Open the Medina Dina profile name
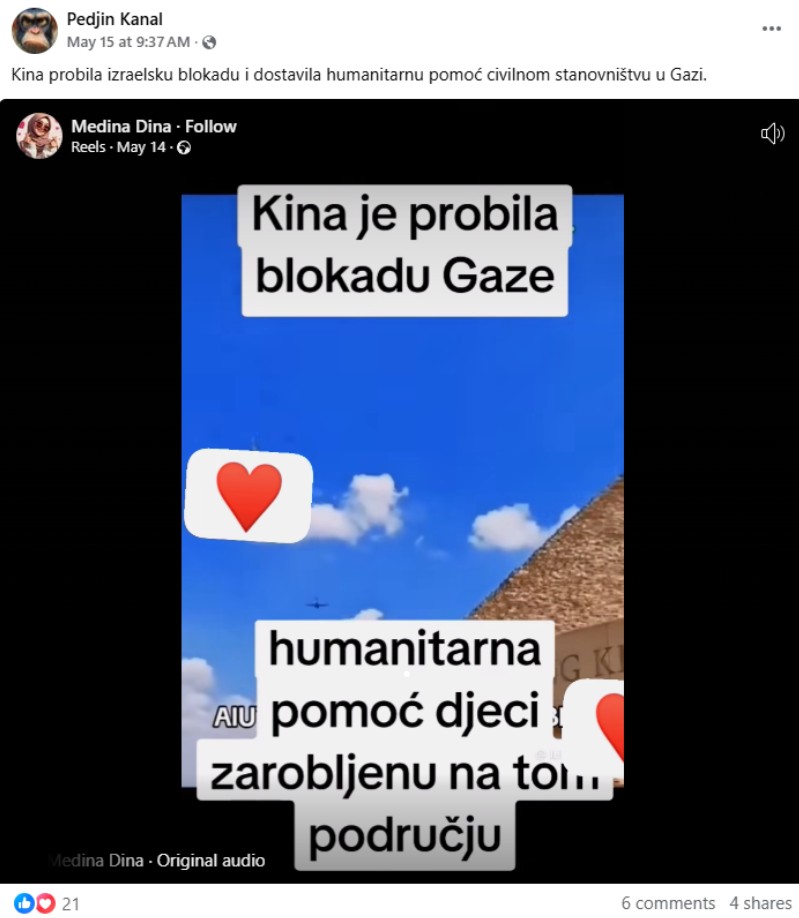 tap(121, 126)
